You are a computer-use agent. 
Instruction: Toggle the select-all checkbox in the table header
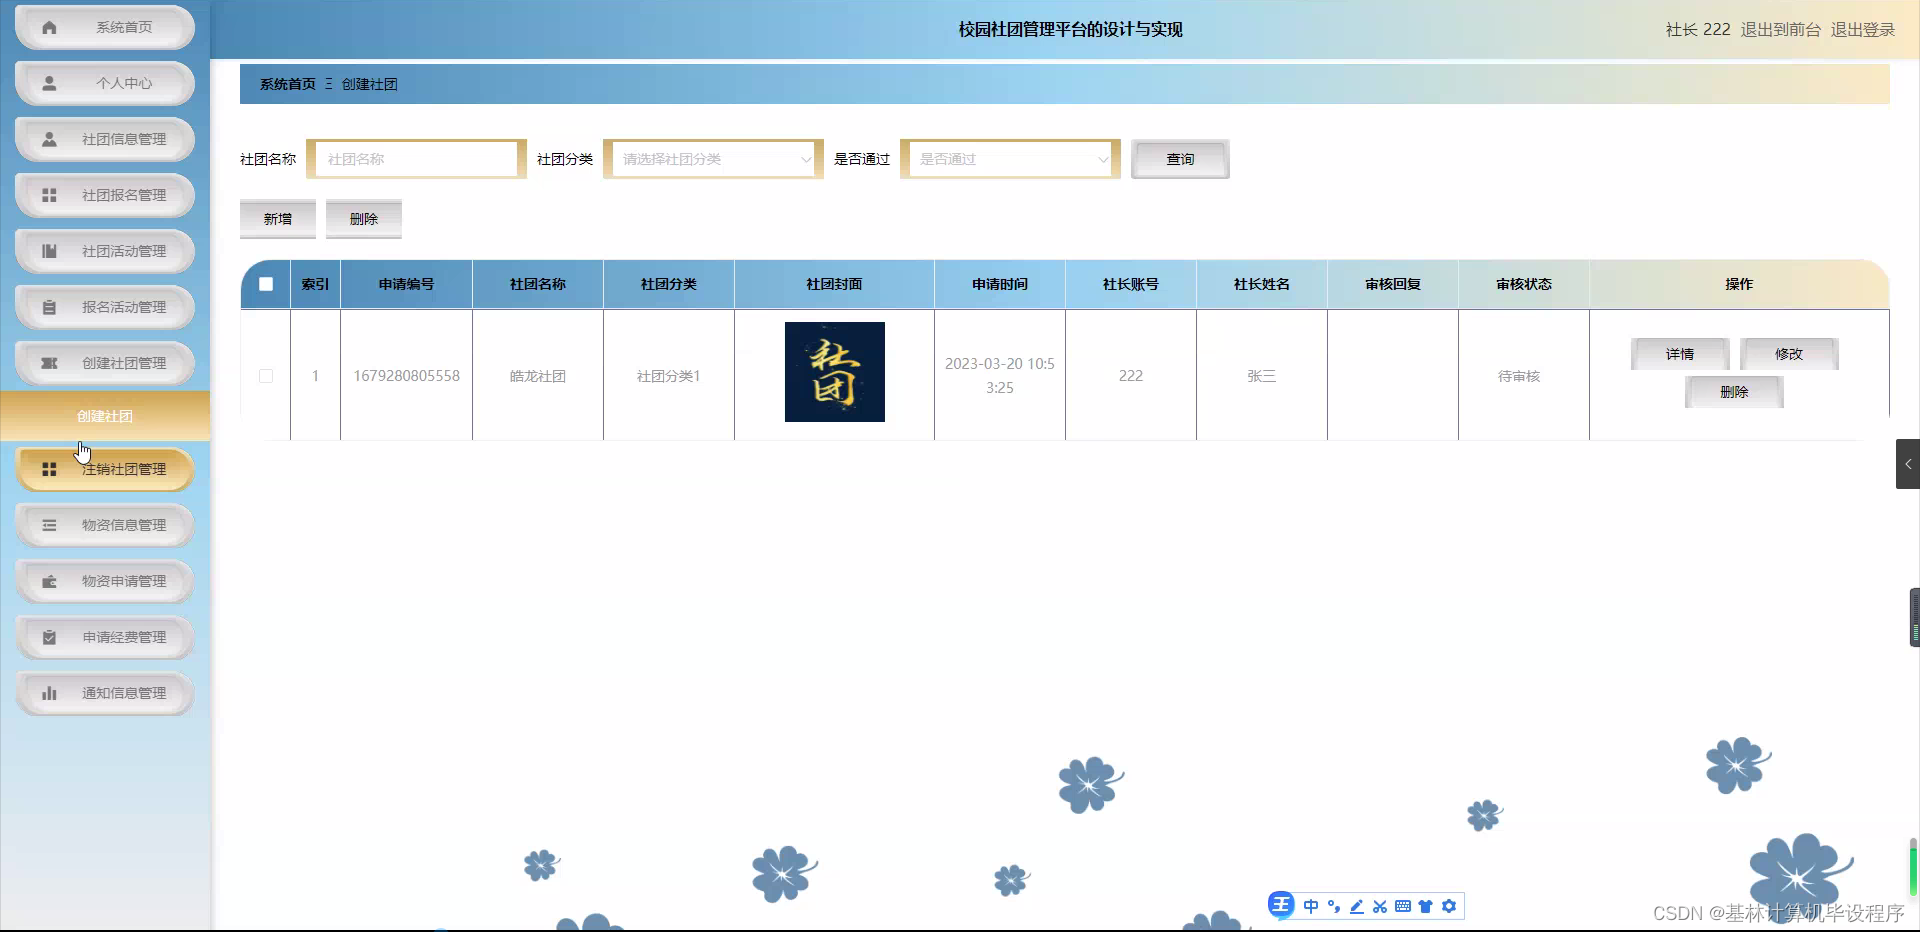coord(265,284)
